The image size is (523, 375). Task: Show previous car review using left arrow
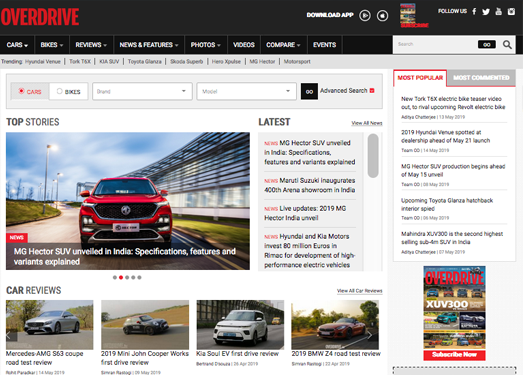click(x=9, y=335)
